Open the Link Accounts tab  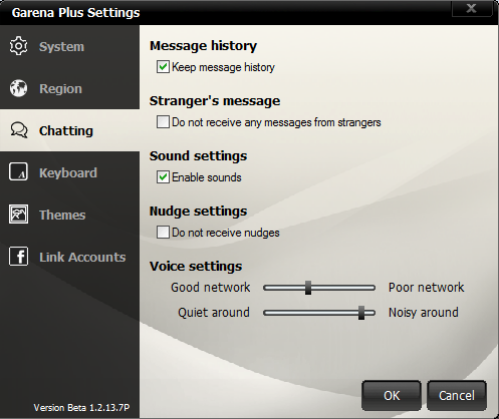pyautogui.click(x=70, y=257)
